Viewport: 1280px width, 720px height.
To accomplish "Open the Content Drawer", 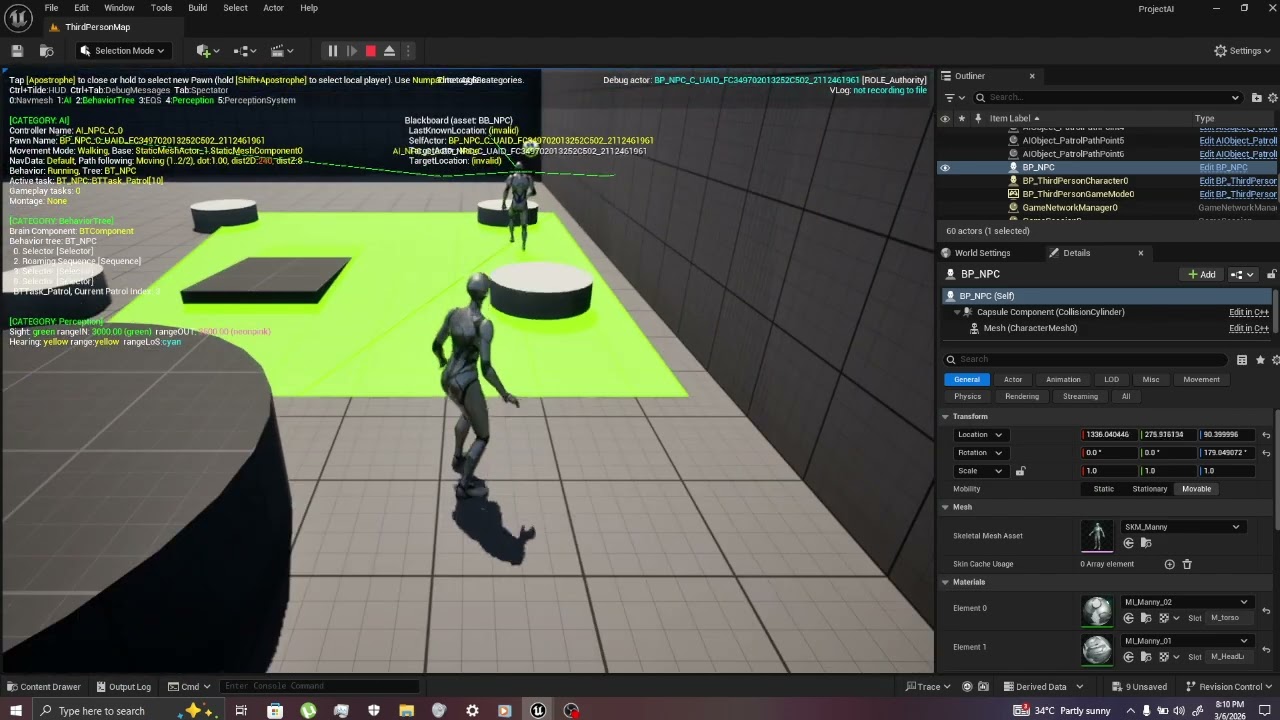I will tap(43, 687).
